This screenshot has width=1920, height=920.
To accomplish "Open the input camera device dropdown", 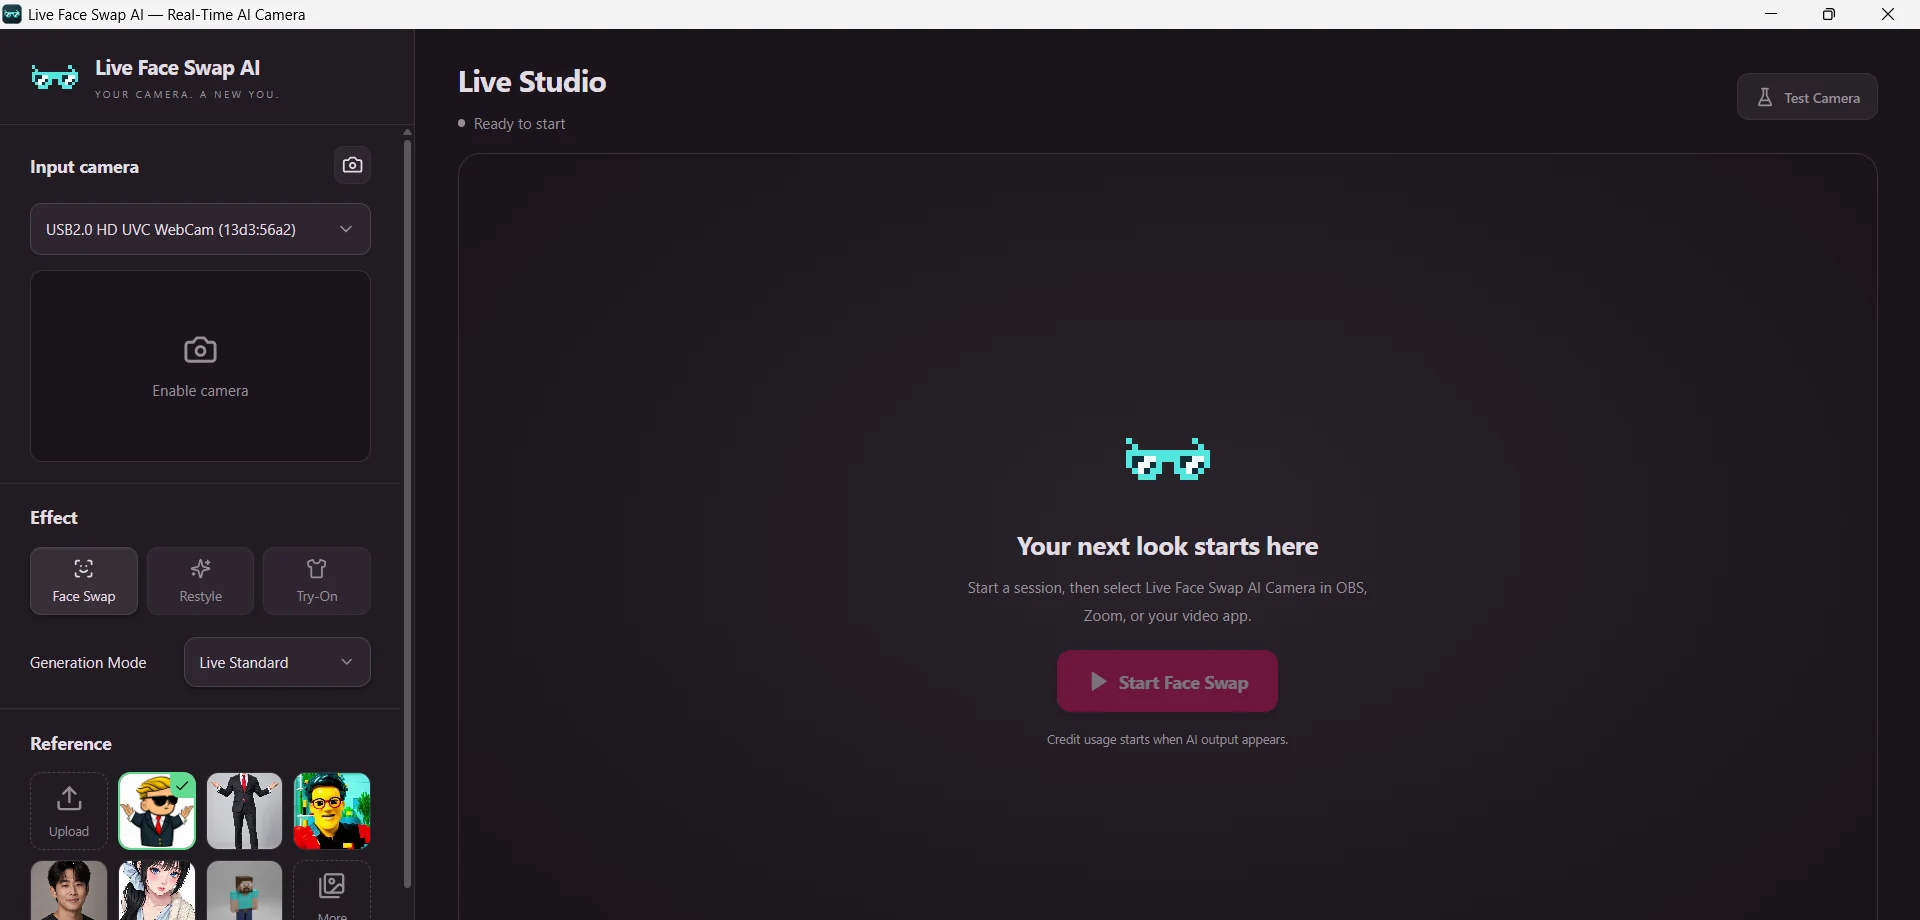I will [x=200, y=229].
